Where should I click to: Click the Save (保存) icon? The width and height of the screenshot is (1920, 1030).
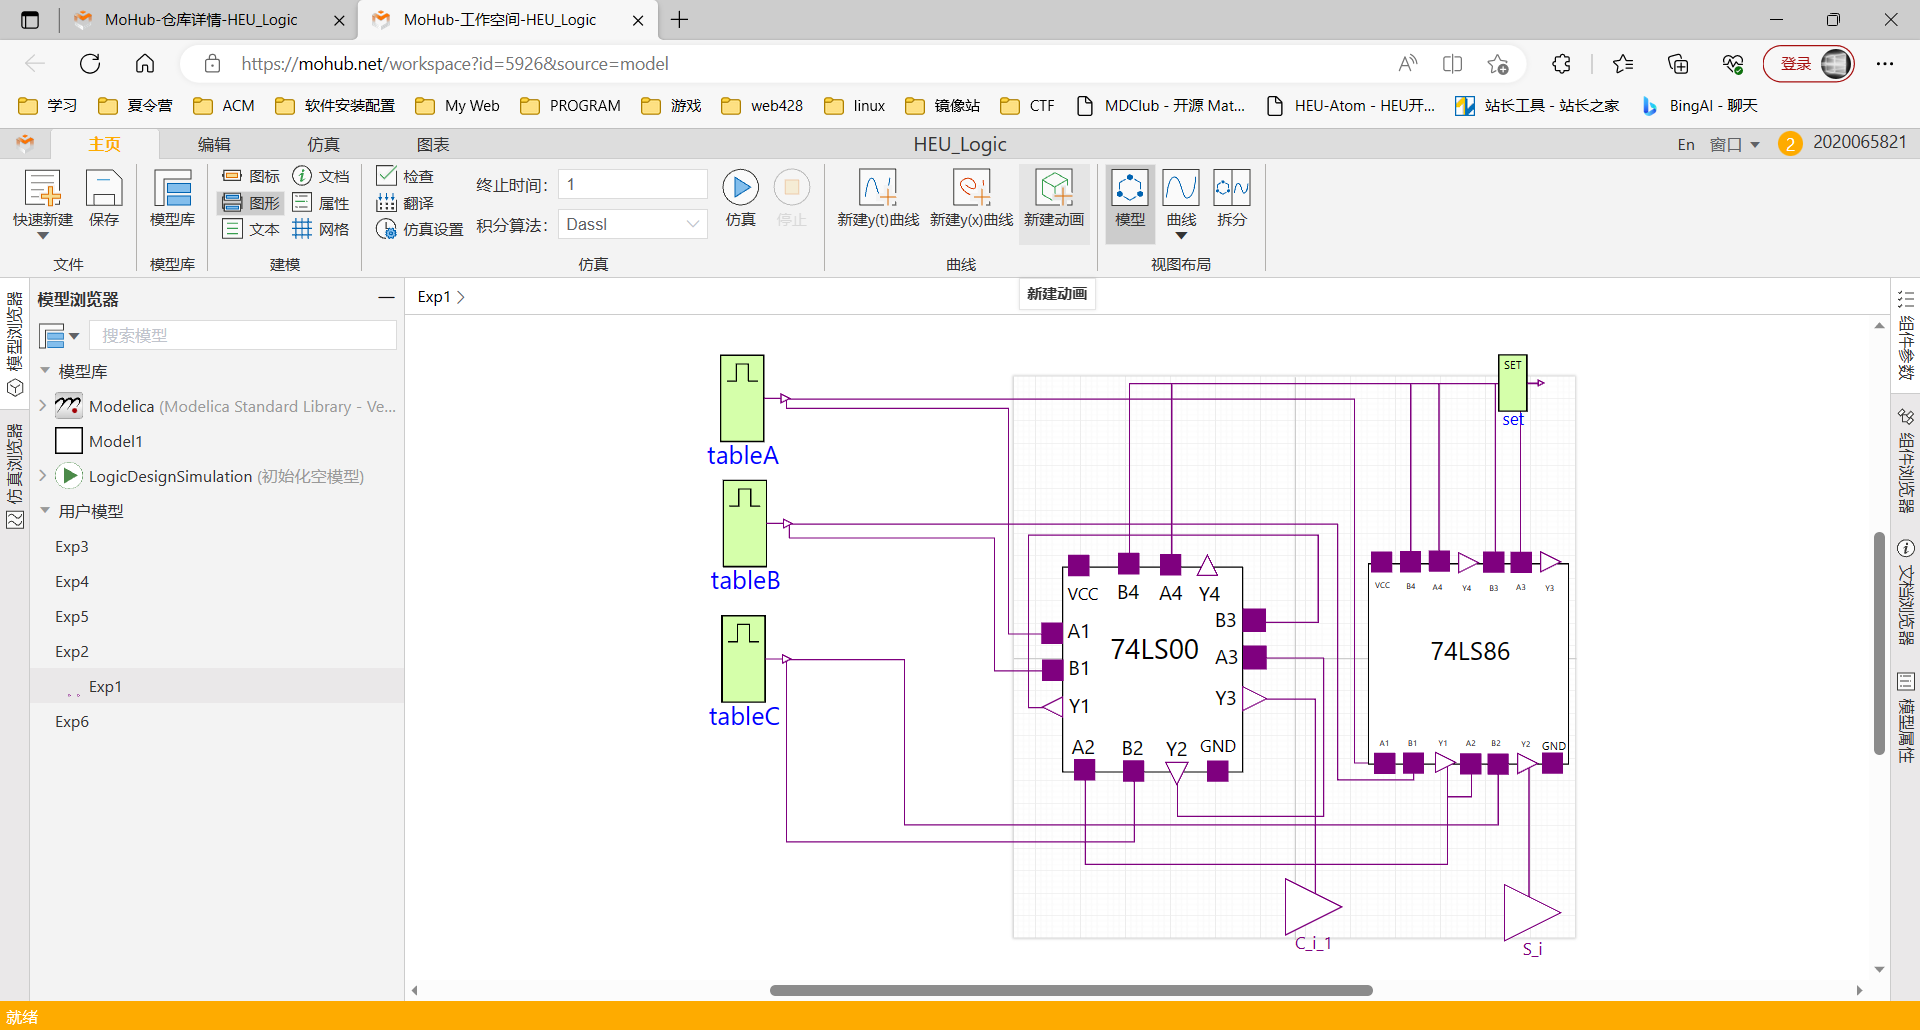(x=104, y=197)
